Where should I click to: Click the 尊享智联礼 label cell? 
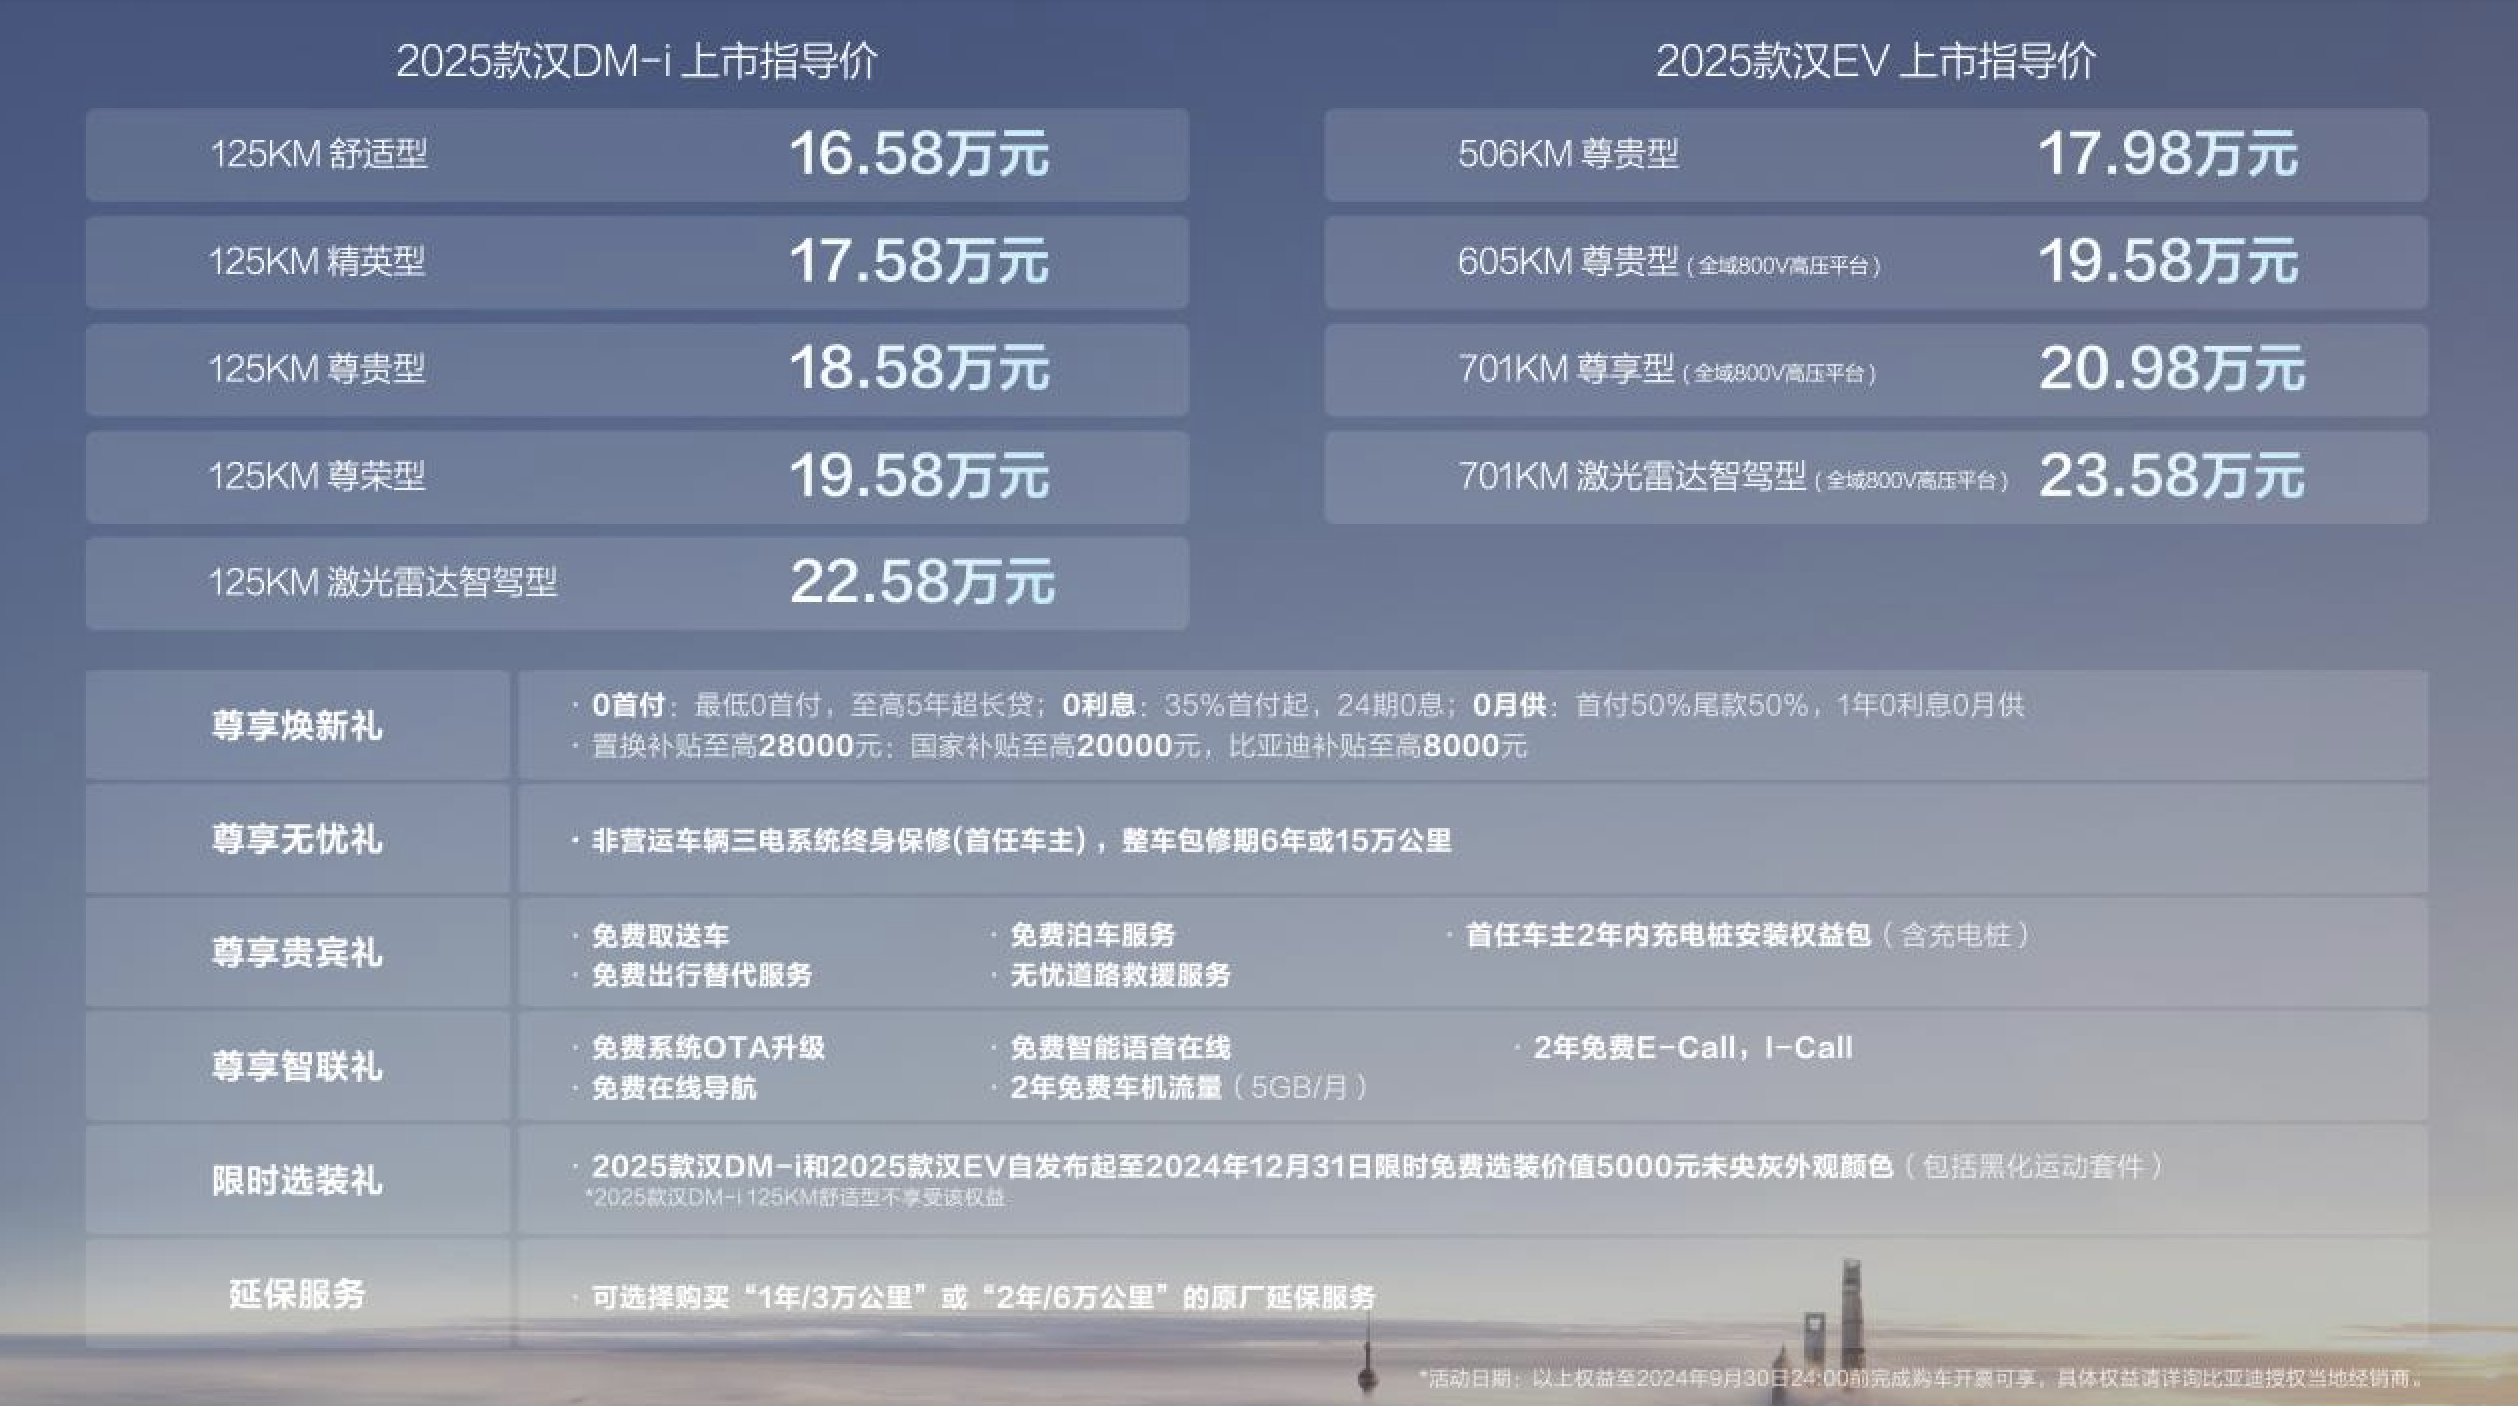click(297, 1066)
